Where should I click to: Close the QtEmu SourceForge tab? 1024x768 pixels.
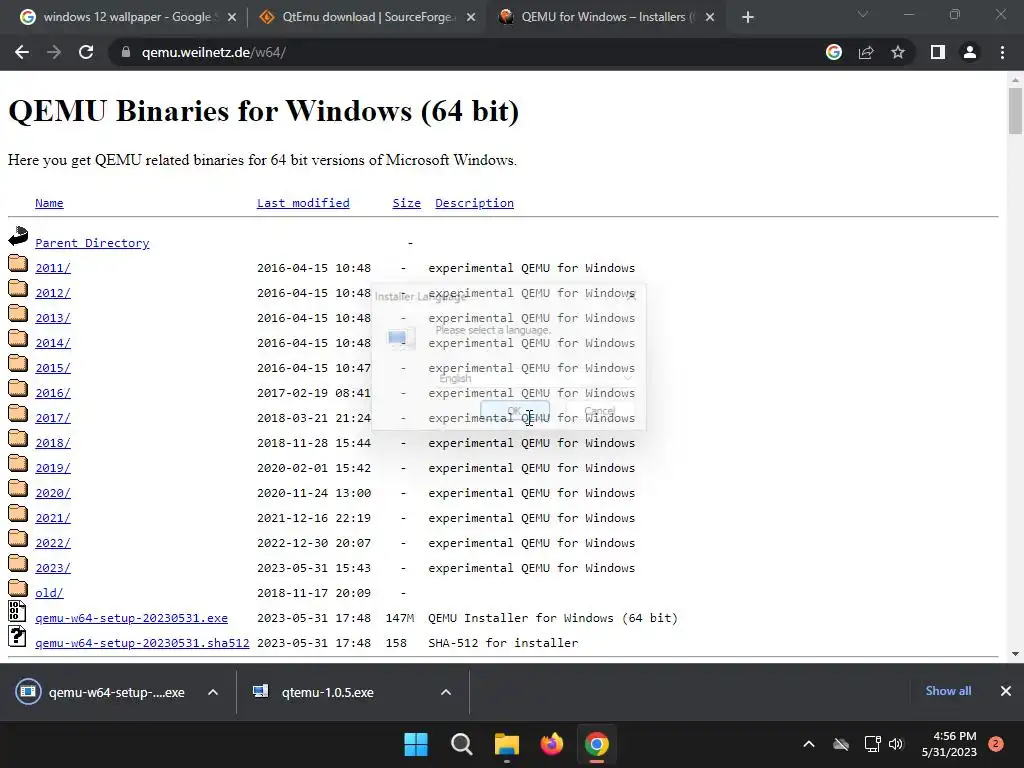point(471,18)
